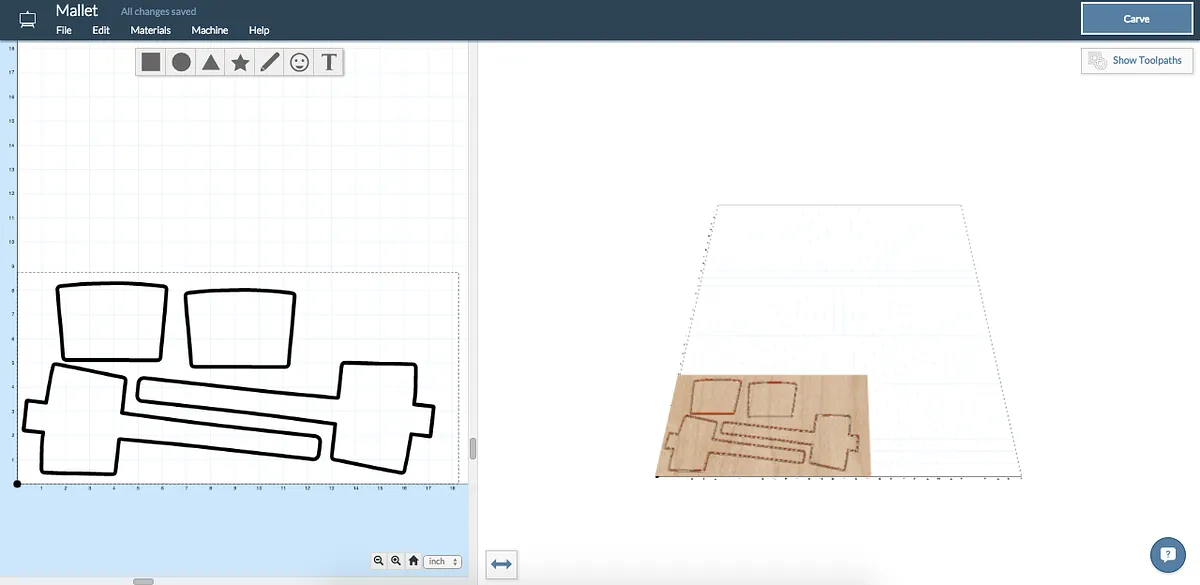Click the panel divider drag handle
The image size is (1200, 585).
(x=473, y=448)
